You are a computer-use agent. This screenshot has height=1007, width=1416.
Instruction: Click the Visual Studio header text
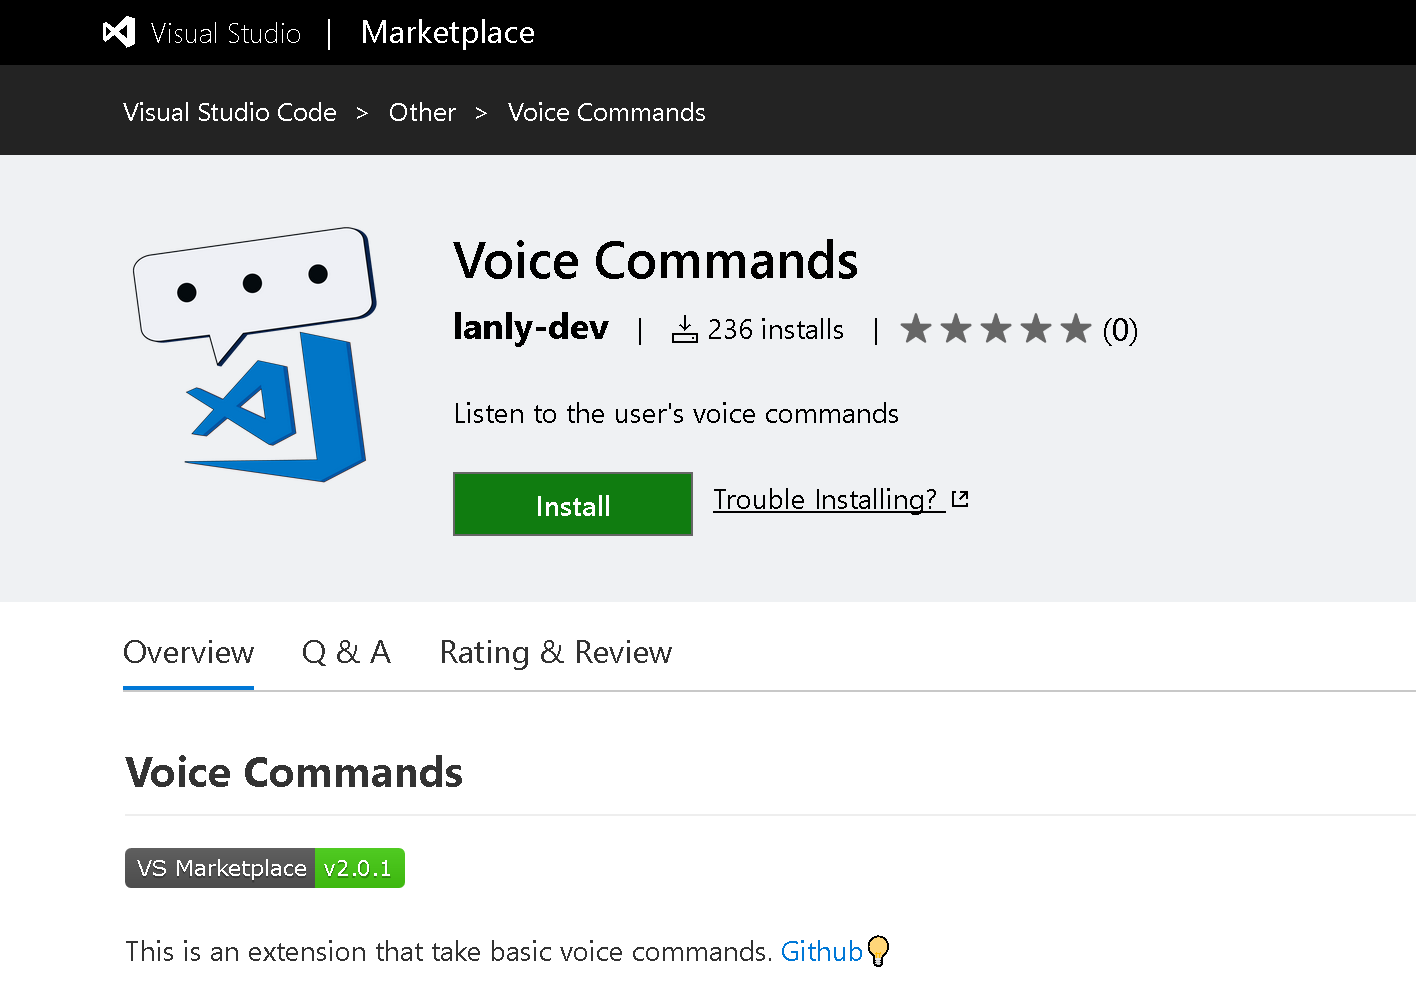click(x=226, y=33)
